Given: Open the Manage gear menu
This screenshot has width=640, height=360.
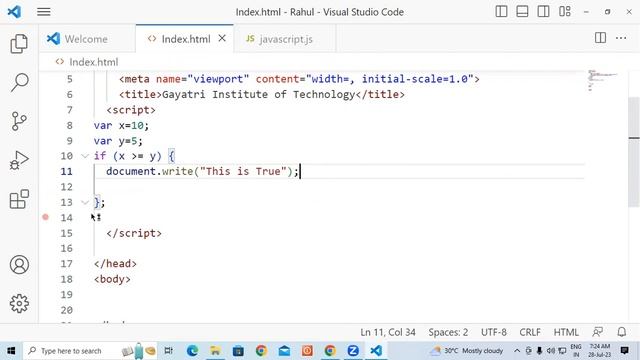Looking at the screenshot, I should pos(19,303).
